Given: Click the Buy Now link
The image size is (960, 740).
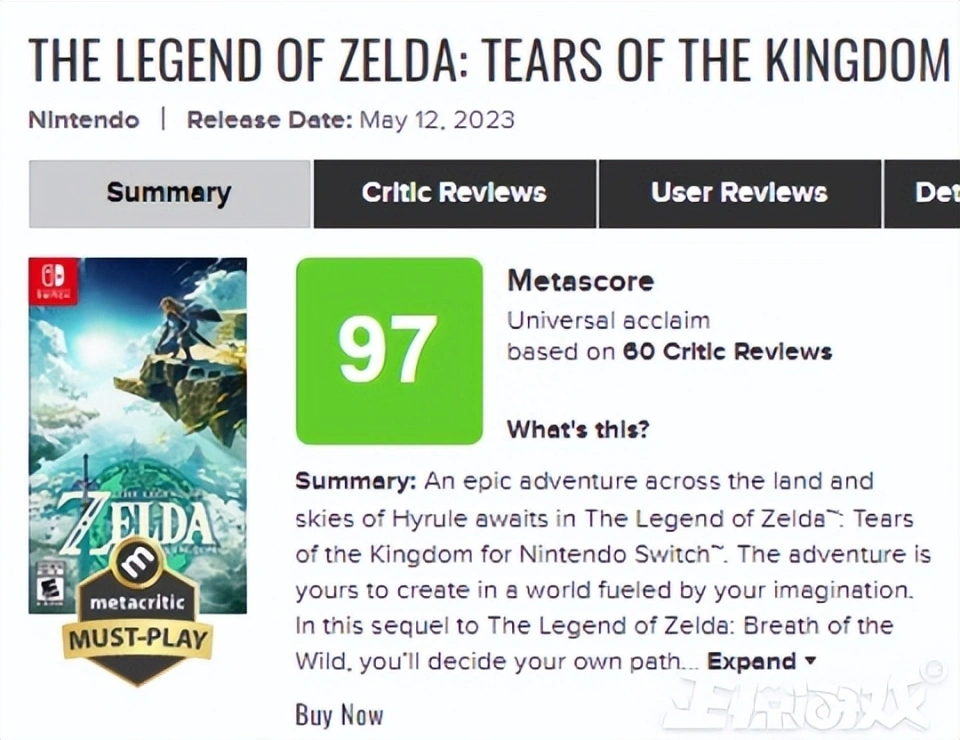Looking at the screenshot, I should click(339, 714).
